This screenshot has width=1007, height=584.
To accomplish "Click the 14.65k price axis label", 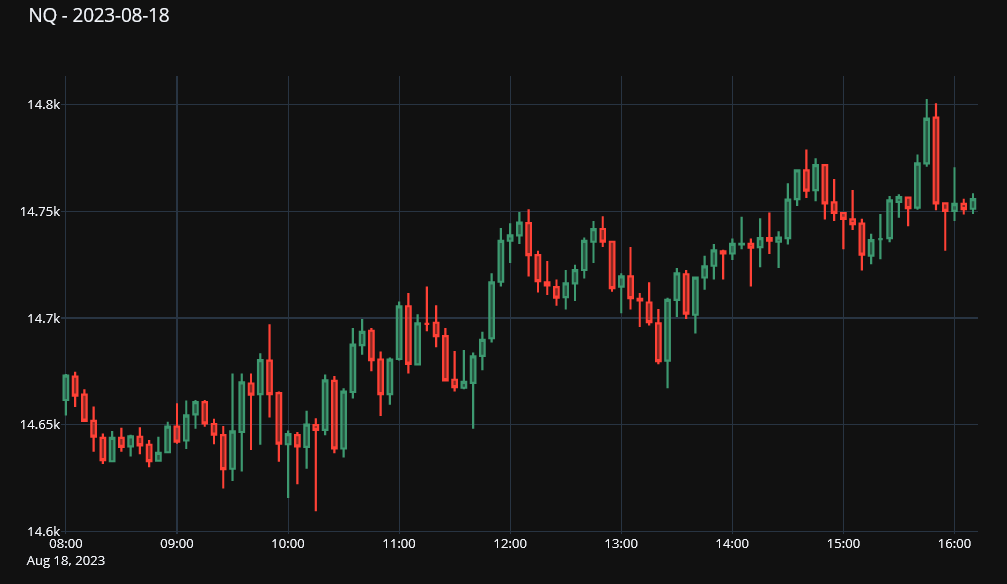I will point(40,425).
